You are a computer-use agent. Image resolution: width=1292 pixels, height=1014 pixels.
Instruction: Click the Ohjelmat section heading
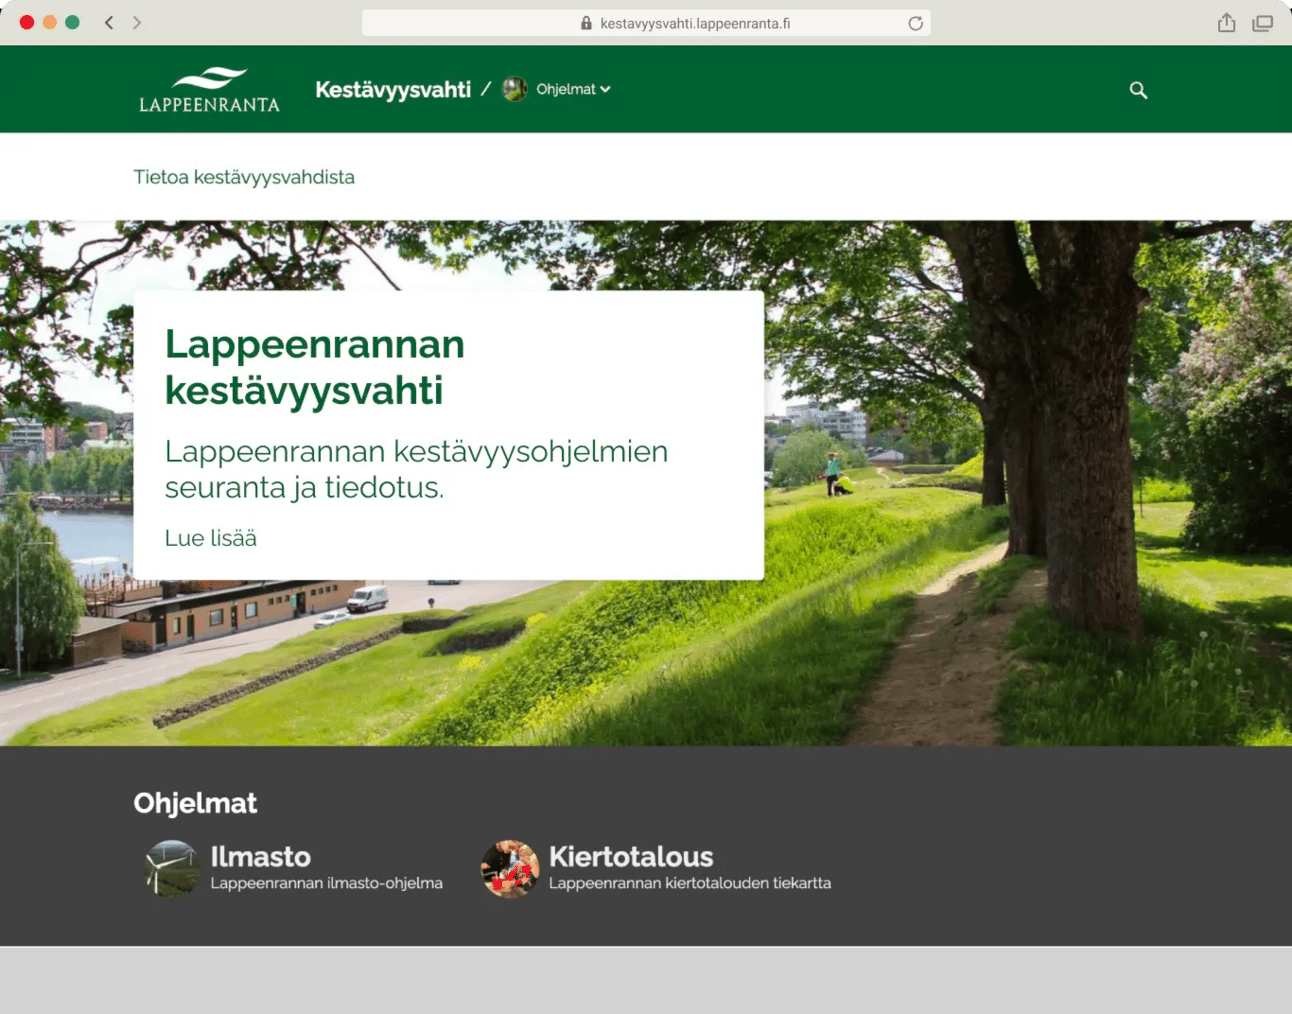[x=195, y=803]
